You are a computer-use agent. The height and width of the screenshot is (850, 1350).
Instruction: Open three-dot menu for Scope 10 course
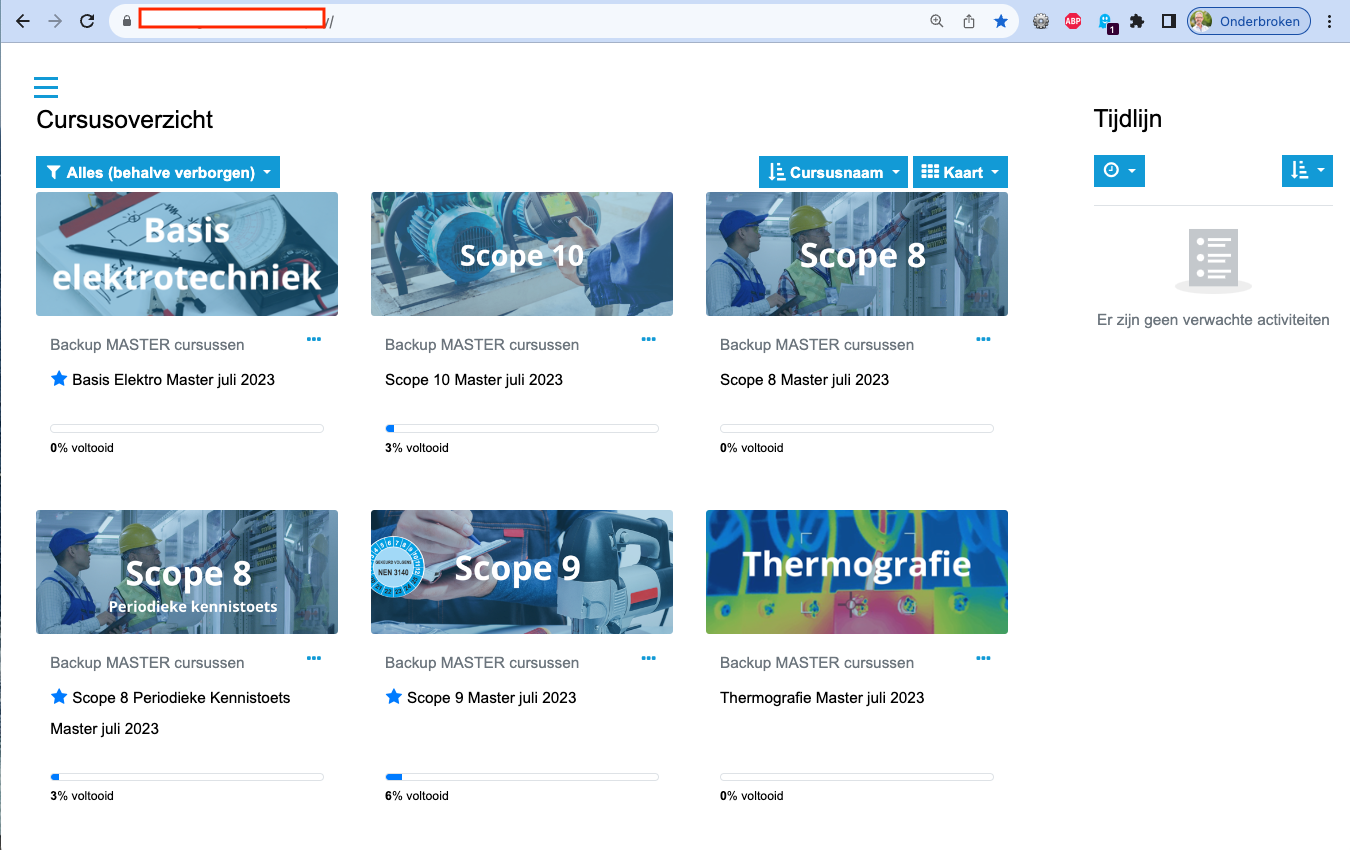pyautogui.click(x=649, y=340)
